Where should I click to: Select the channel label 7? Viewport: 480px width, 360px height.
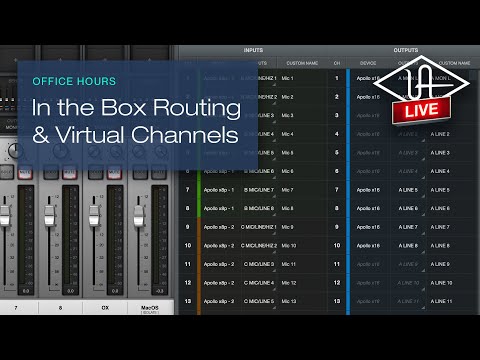pos(16,308)
